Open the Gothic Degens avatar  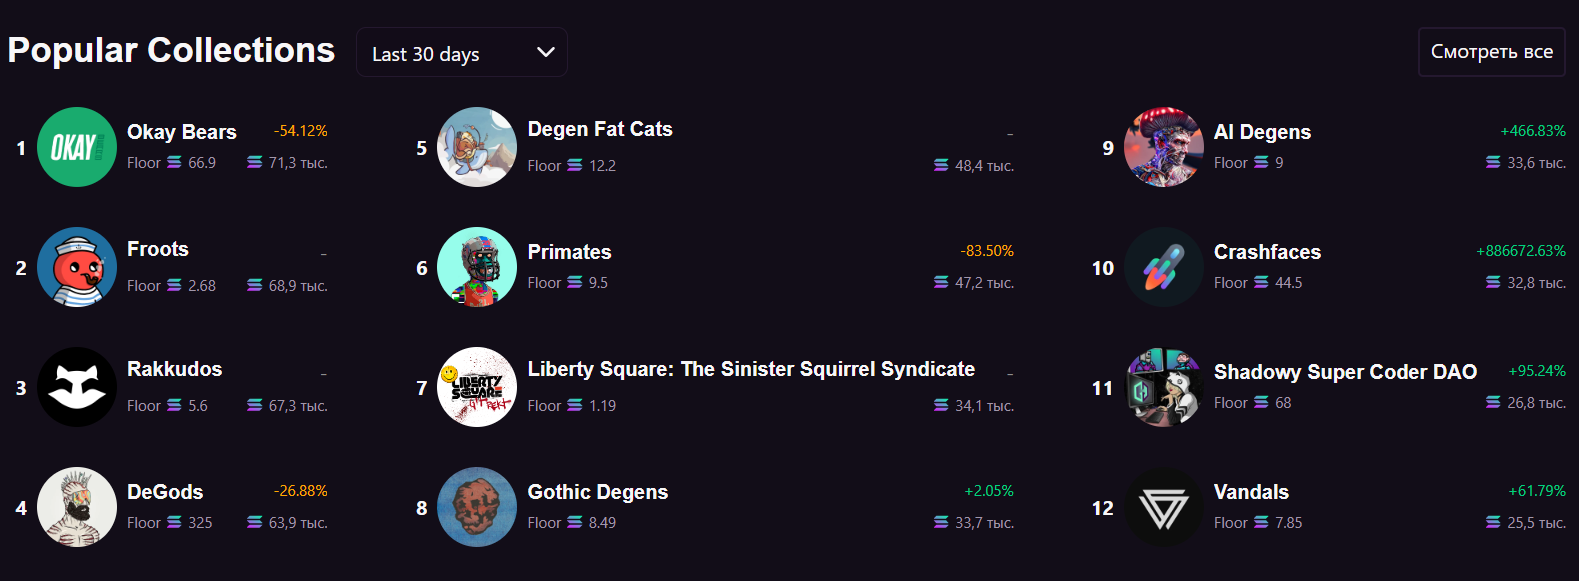pyautogui.click(x=477, y=507)
